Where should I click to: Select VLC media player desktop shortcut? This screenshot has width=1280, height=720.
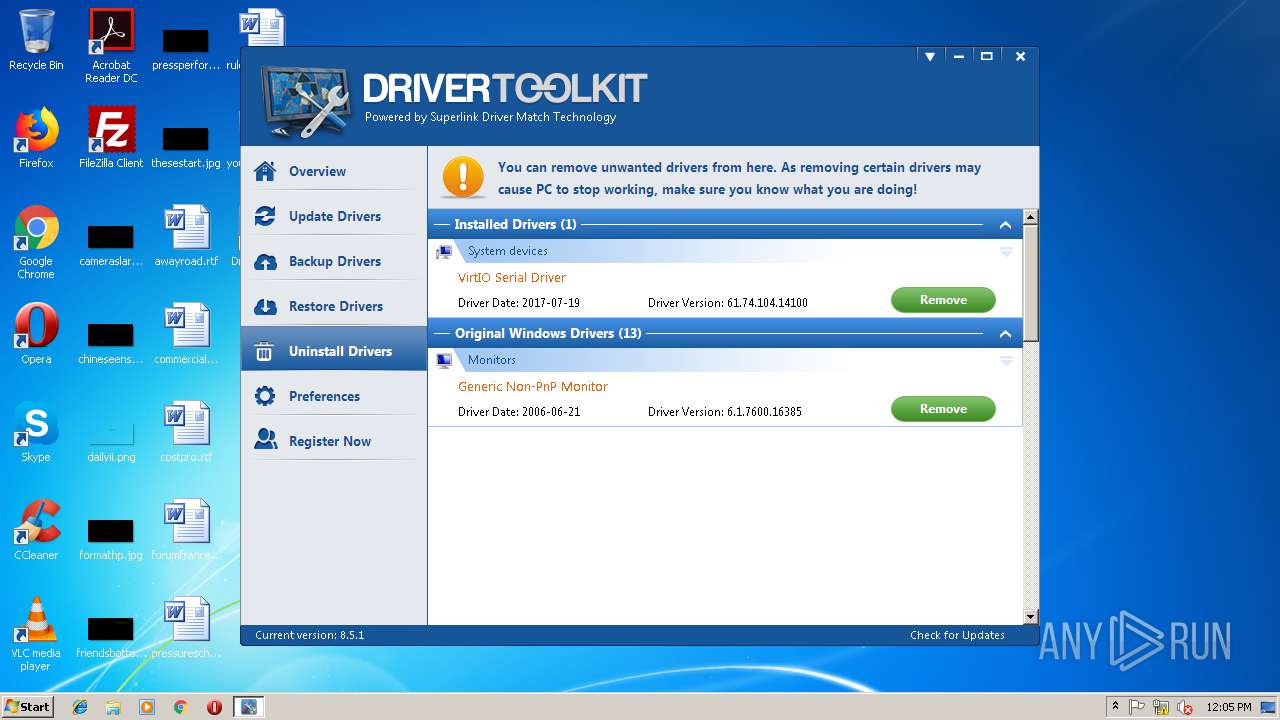[x=36, y=634]
